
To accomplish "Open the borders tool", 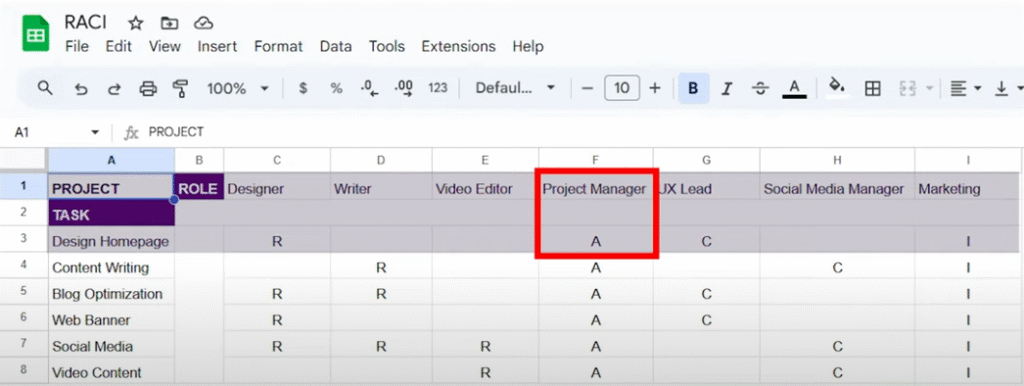I will (872, 88).
